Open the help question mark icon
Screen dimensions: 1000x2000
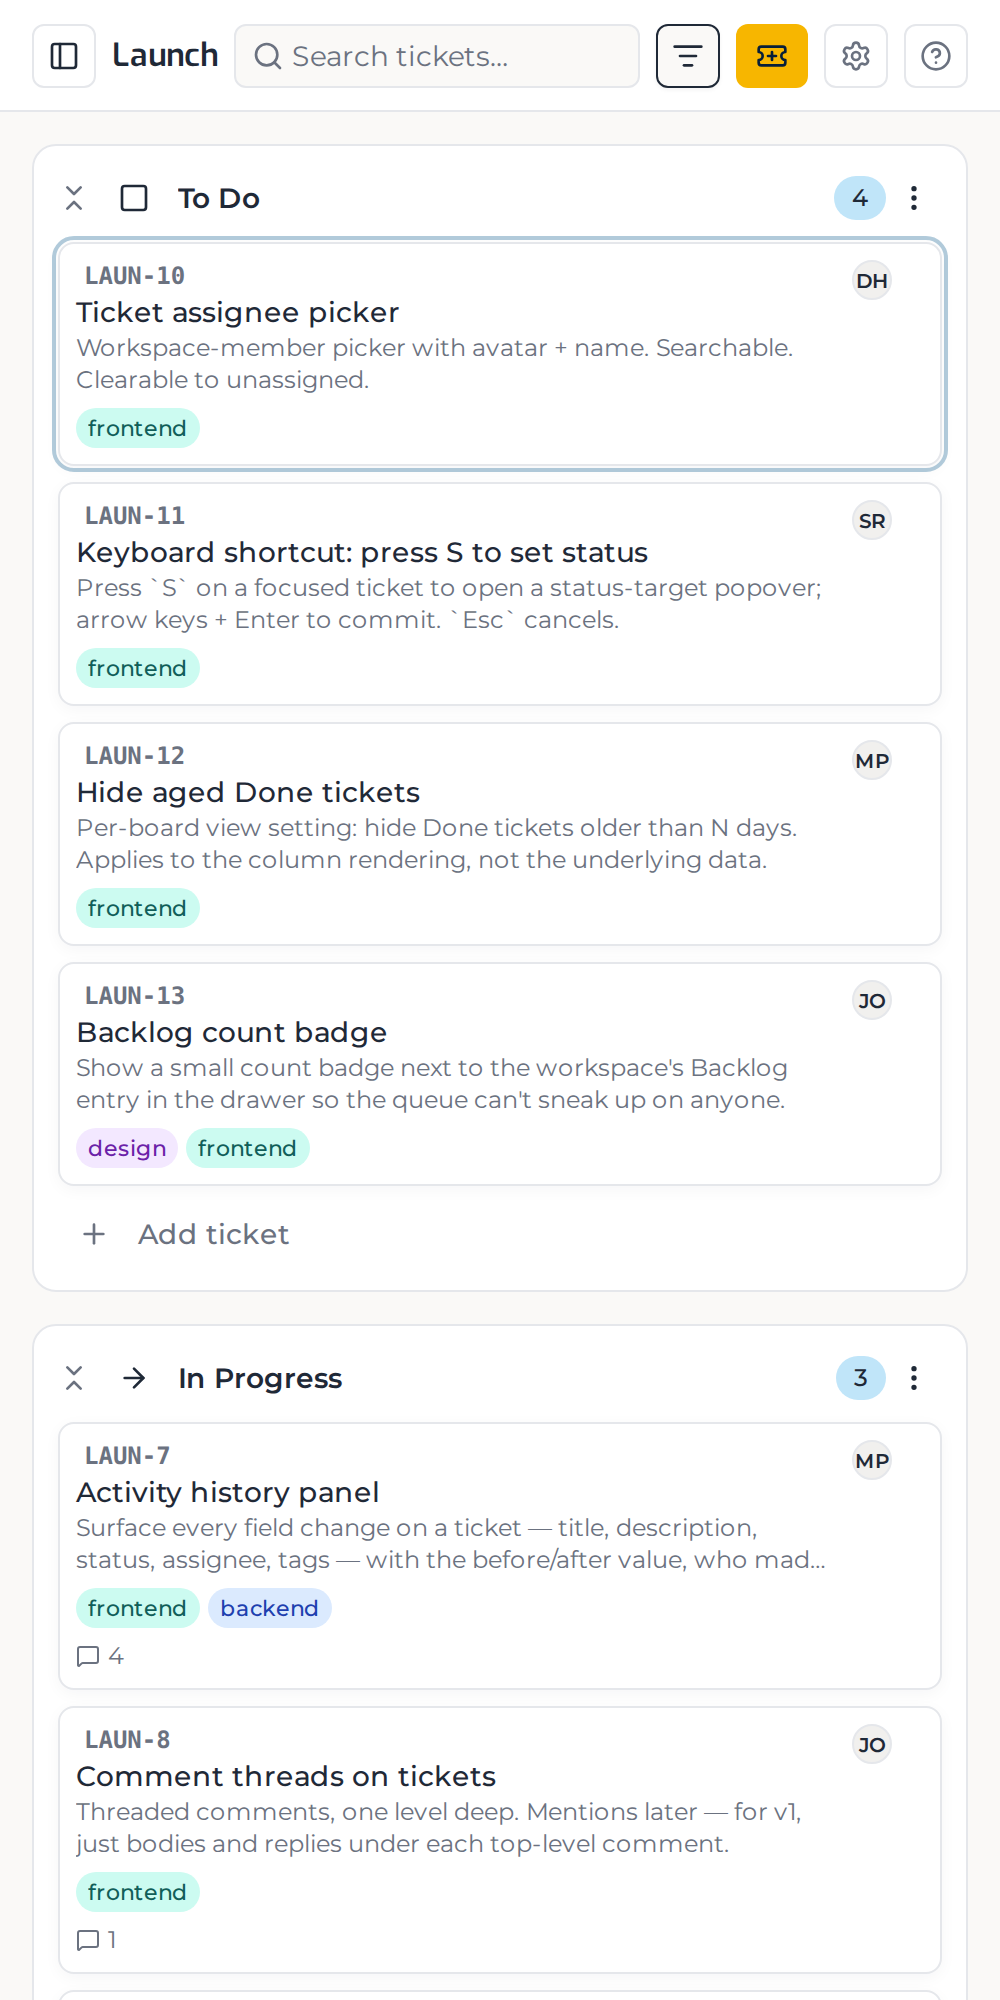pyautogui.click(x=936, y=56)
